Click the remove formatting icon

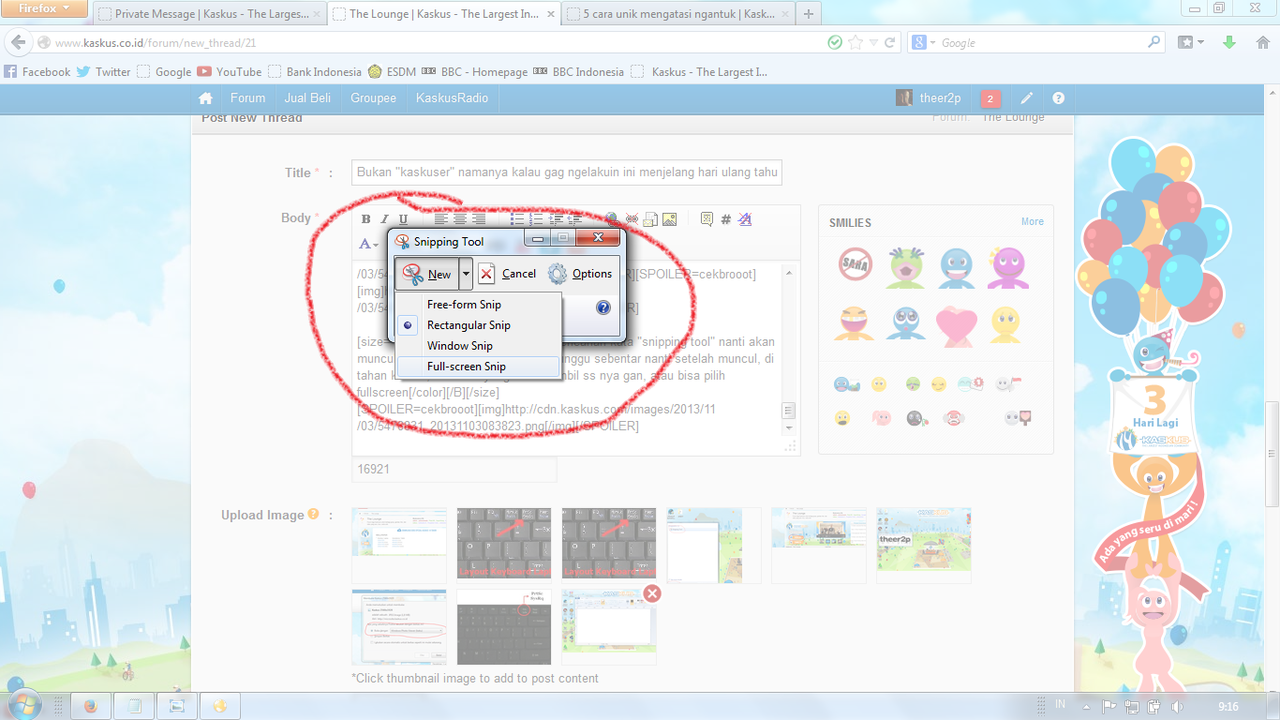(x=745, y=219)
